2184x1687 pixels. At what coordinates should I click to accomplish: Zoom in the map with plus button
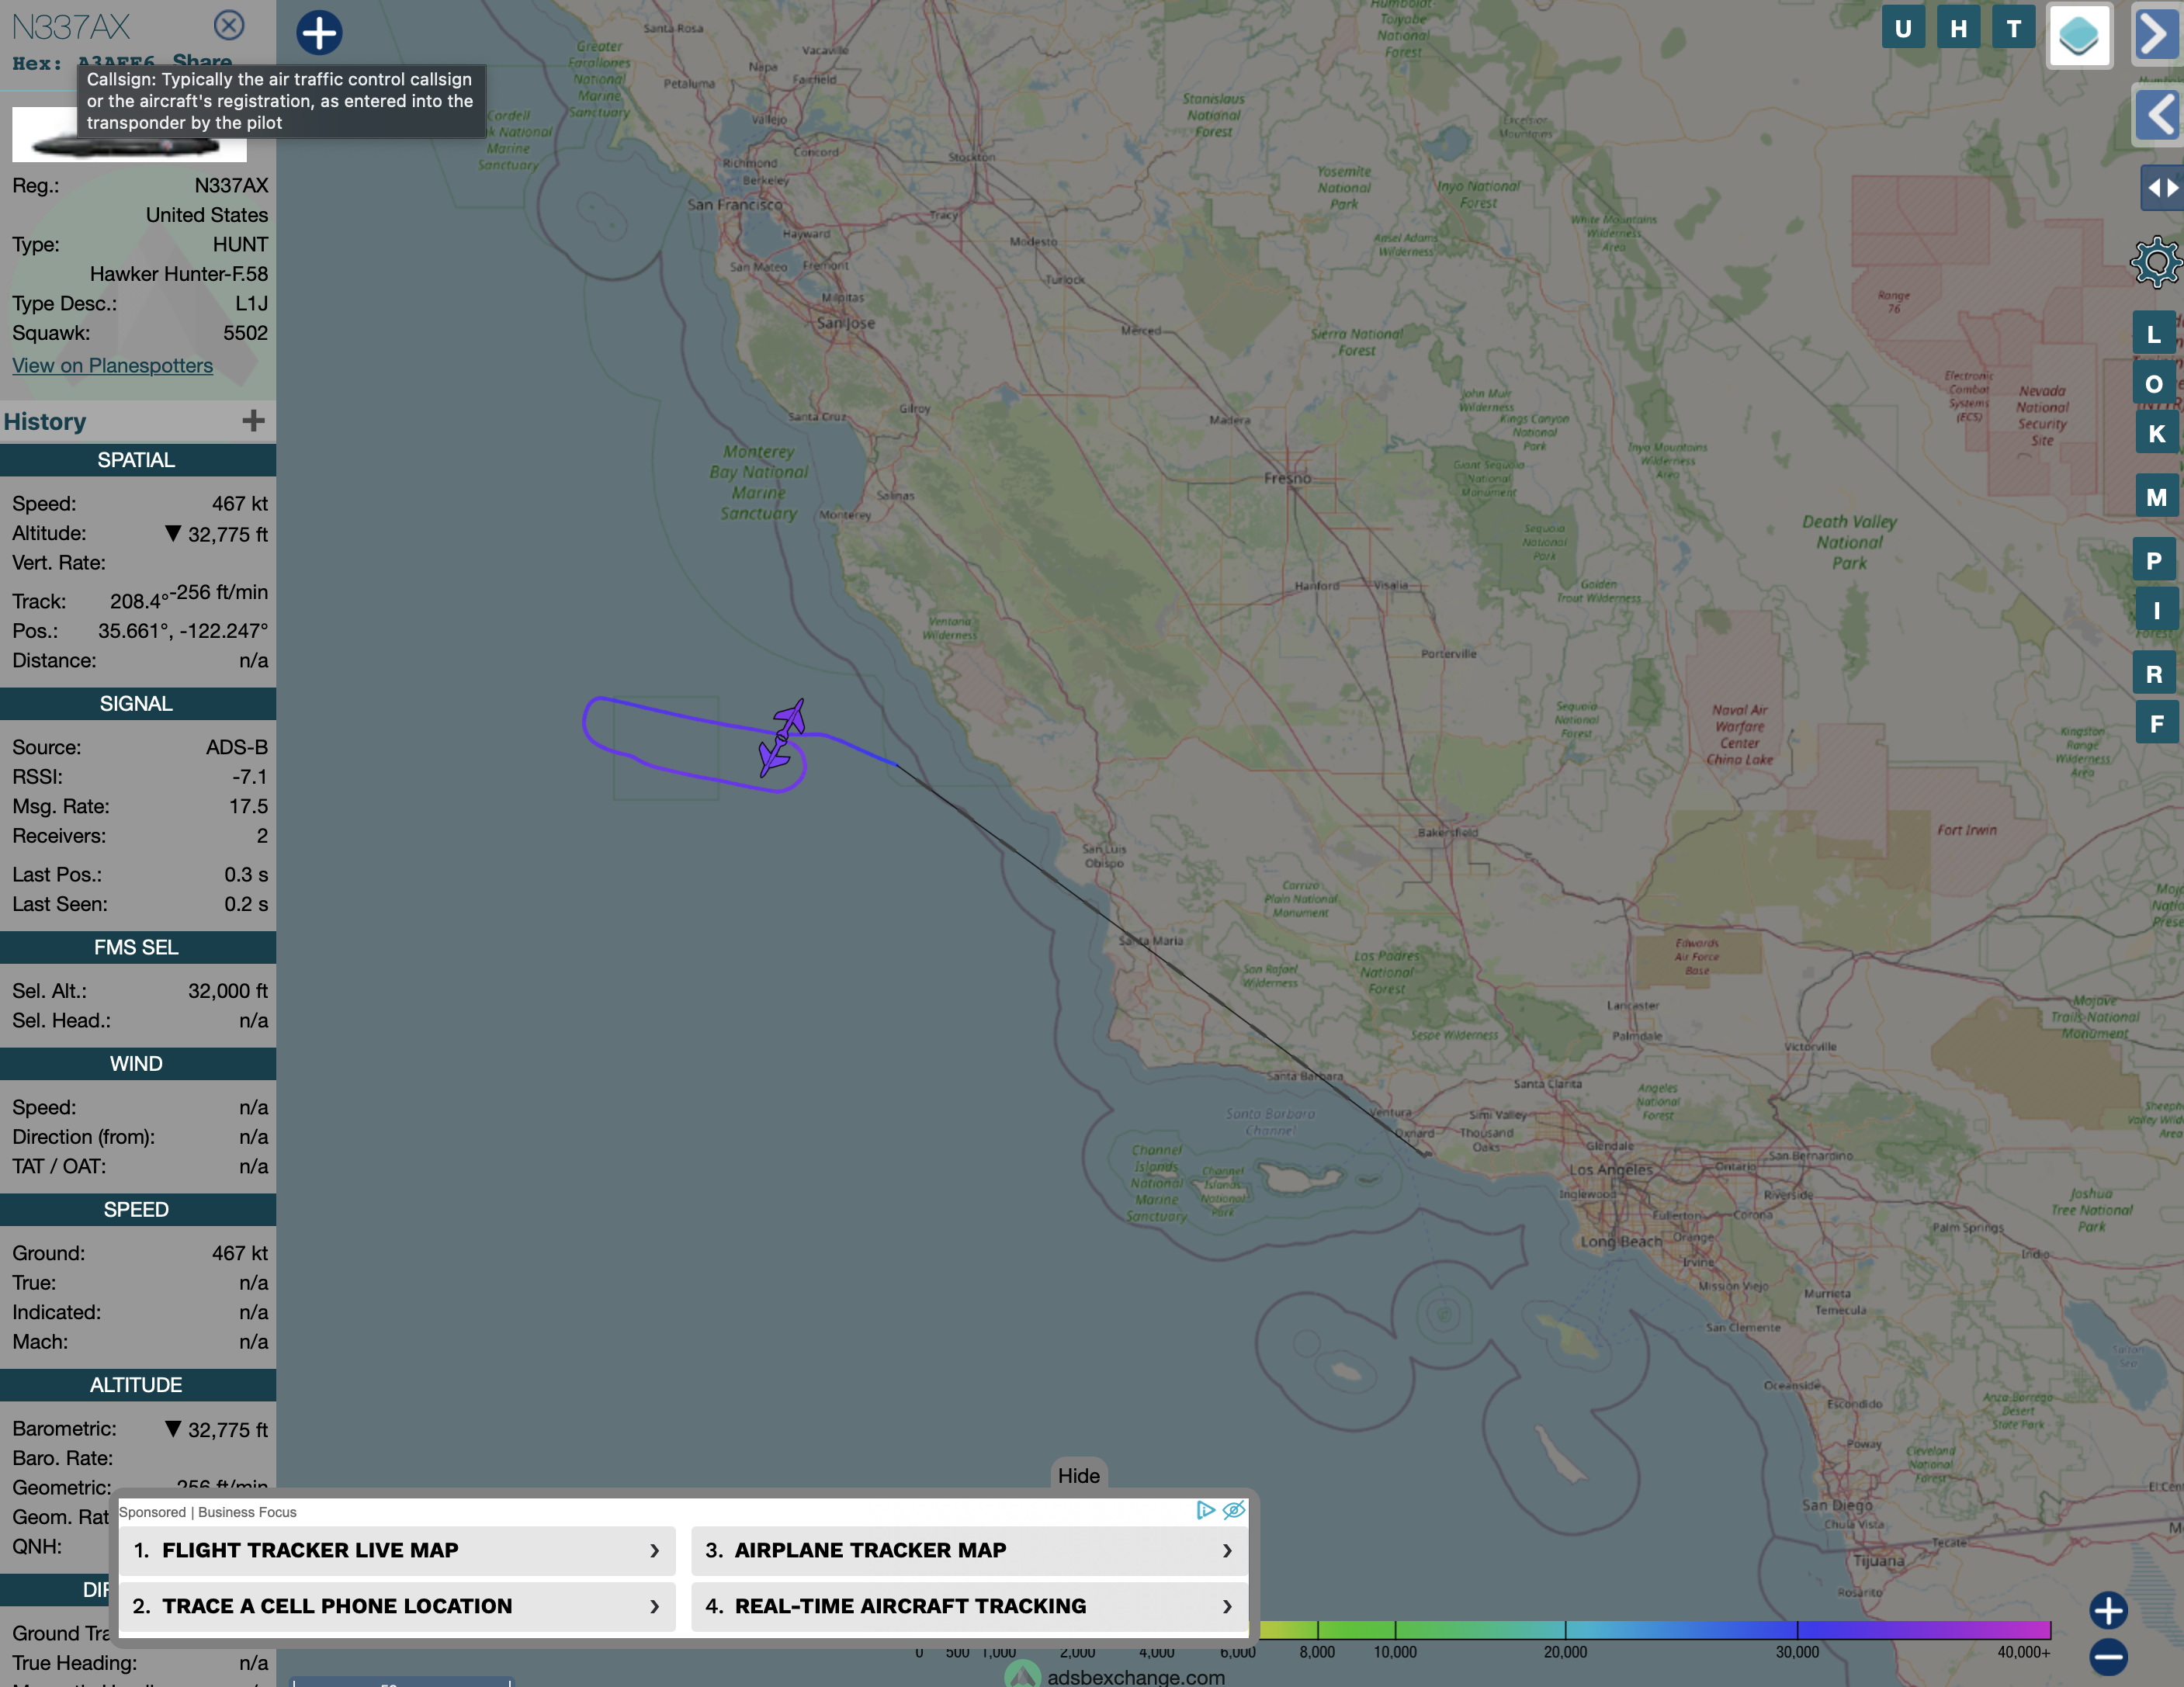pos(2108,1610)
